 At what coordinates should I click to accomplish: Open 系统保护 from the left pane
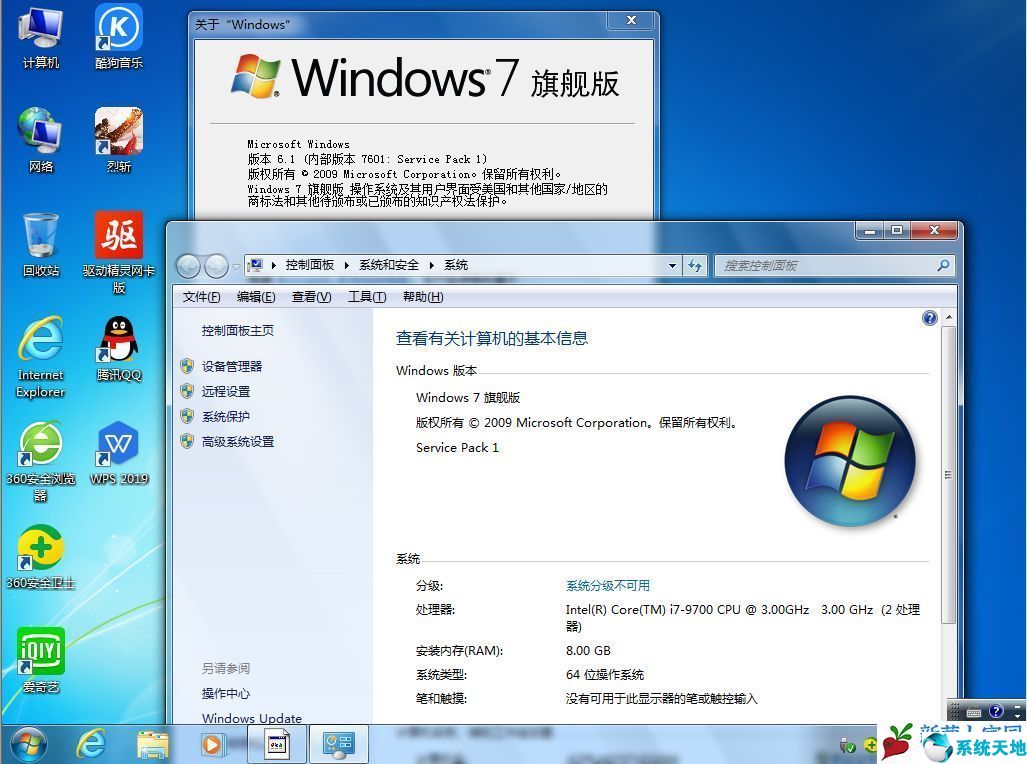(226, 416)
